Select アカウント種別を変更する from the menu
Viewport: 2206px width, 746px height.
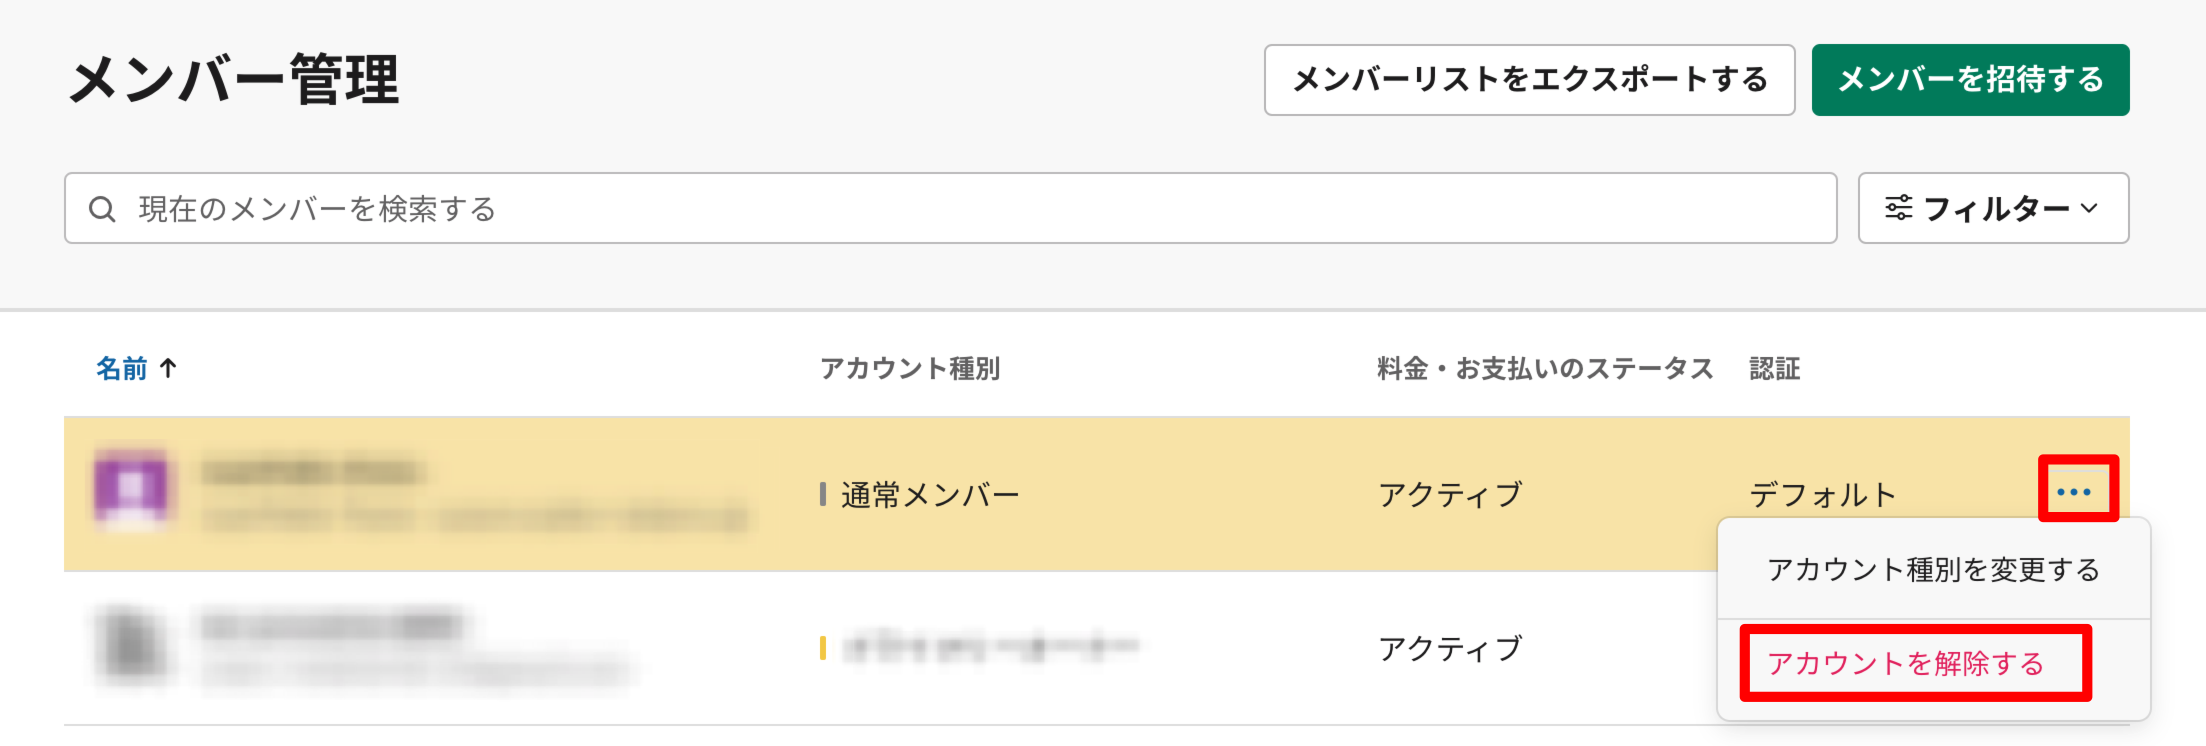pos(1933,569)
